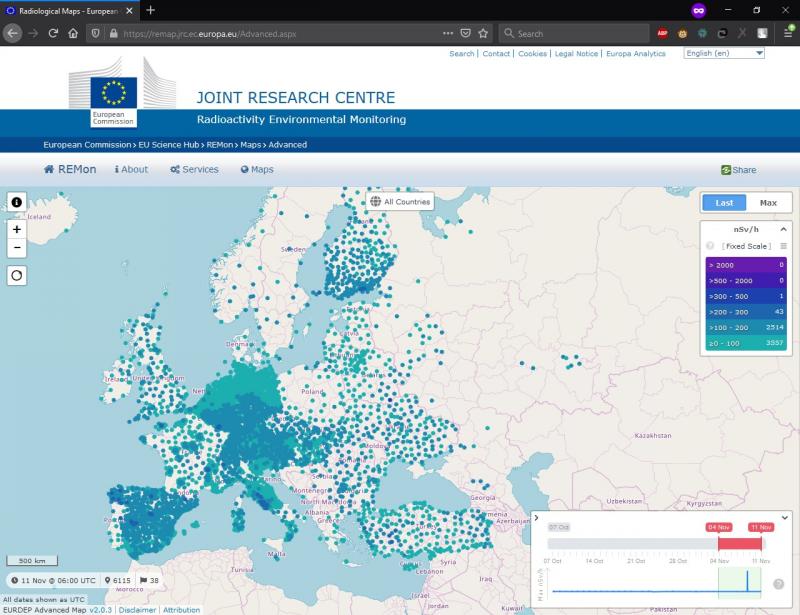The height and width of the screenshot is (615, 800).
Task: Zoom in on the map
Action: (x=17, y=230)
